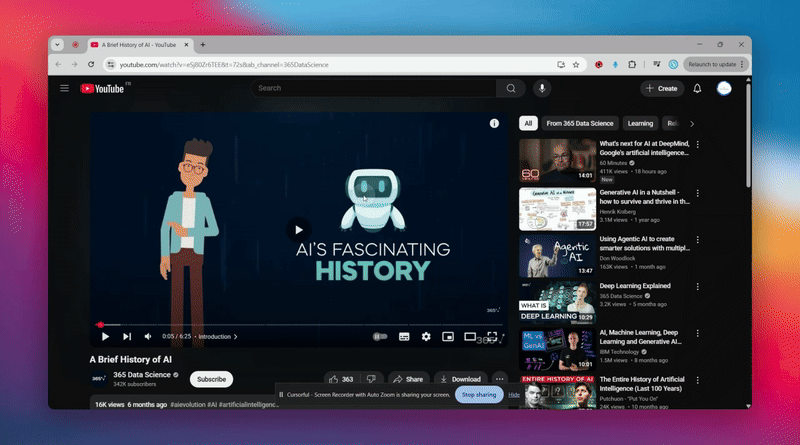Screen dimensions: 800x445
Task: Open more actions ellipsis below video
Action: tap(499, 379)
